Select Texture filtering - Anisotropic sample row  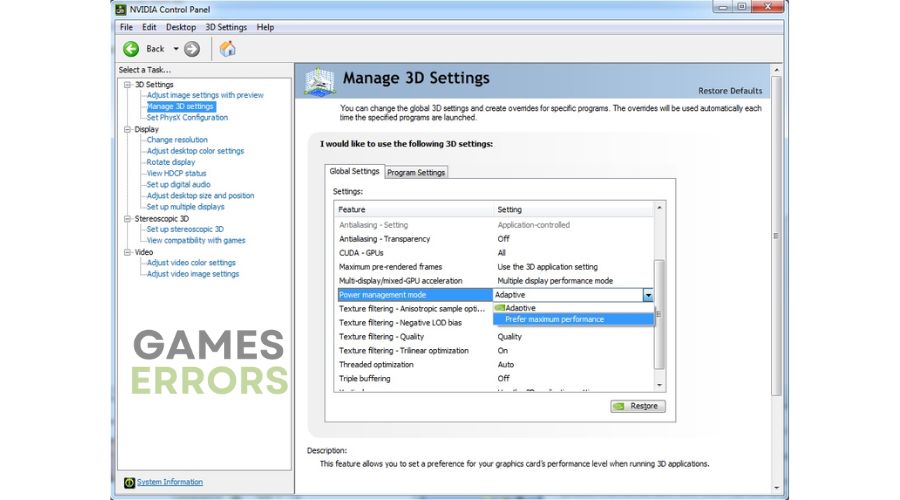(x=414, y=309)
